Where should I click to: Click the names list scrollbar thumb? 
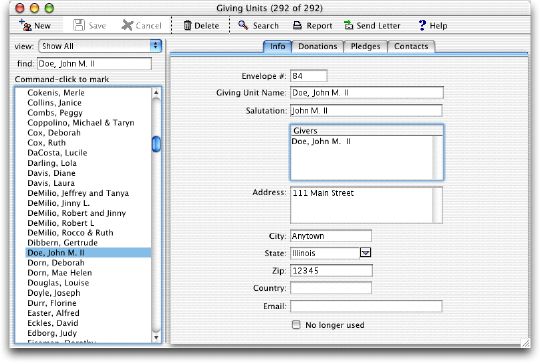coord(156,144)
